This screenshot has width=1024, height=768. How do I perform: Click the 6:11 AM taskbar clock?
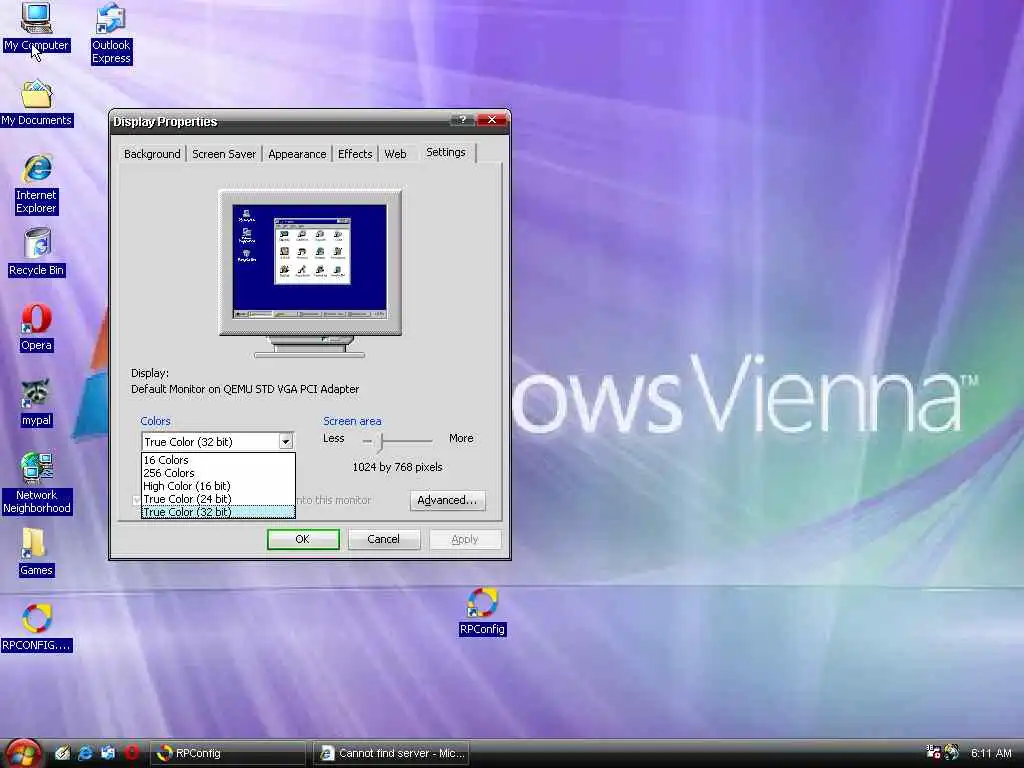(x=991, y=753)
